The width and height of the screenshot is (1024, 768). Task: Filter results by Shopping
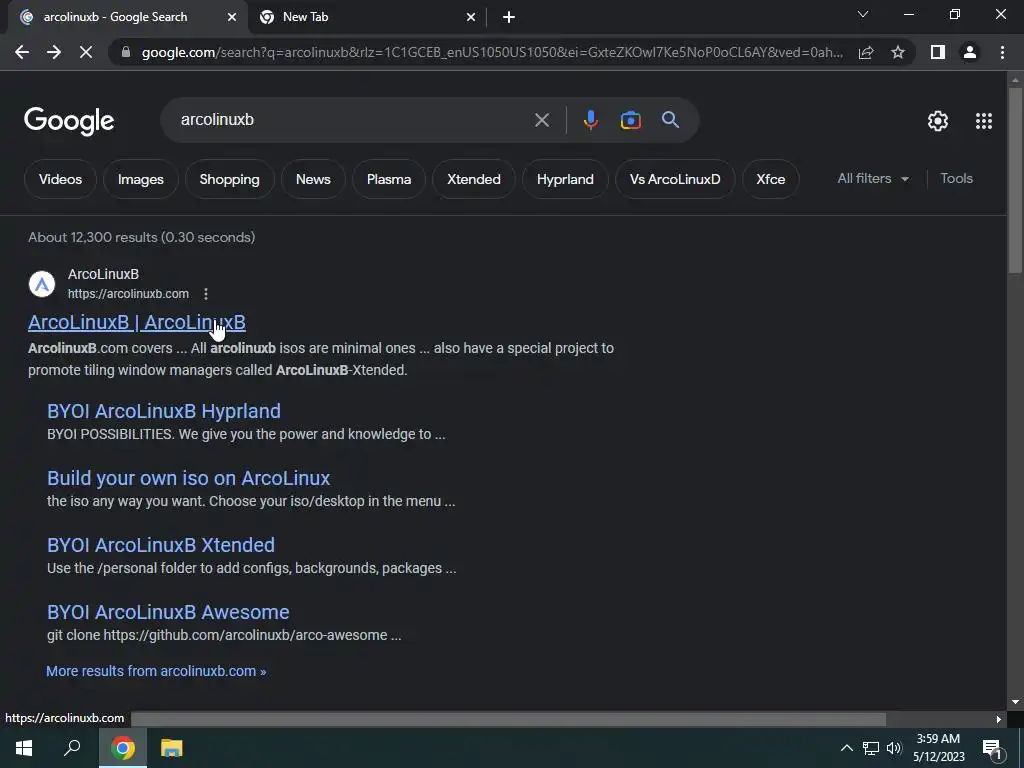click(229, 179)
